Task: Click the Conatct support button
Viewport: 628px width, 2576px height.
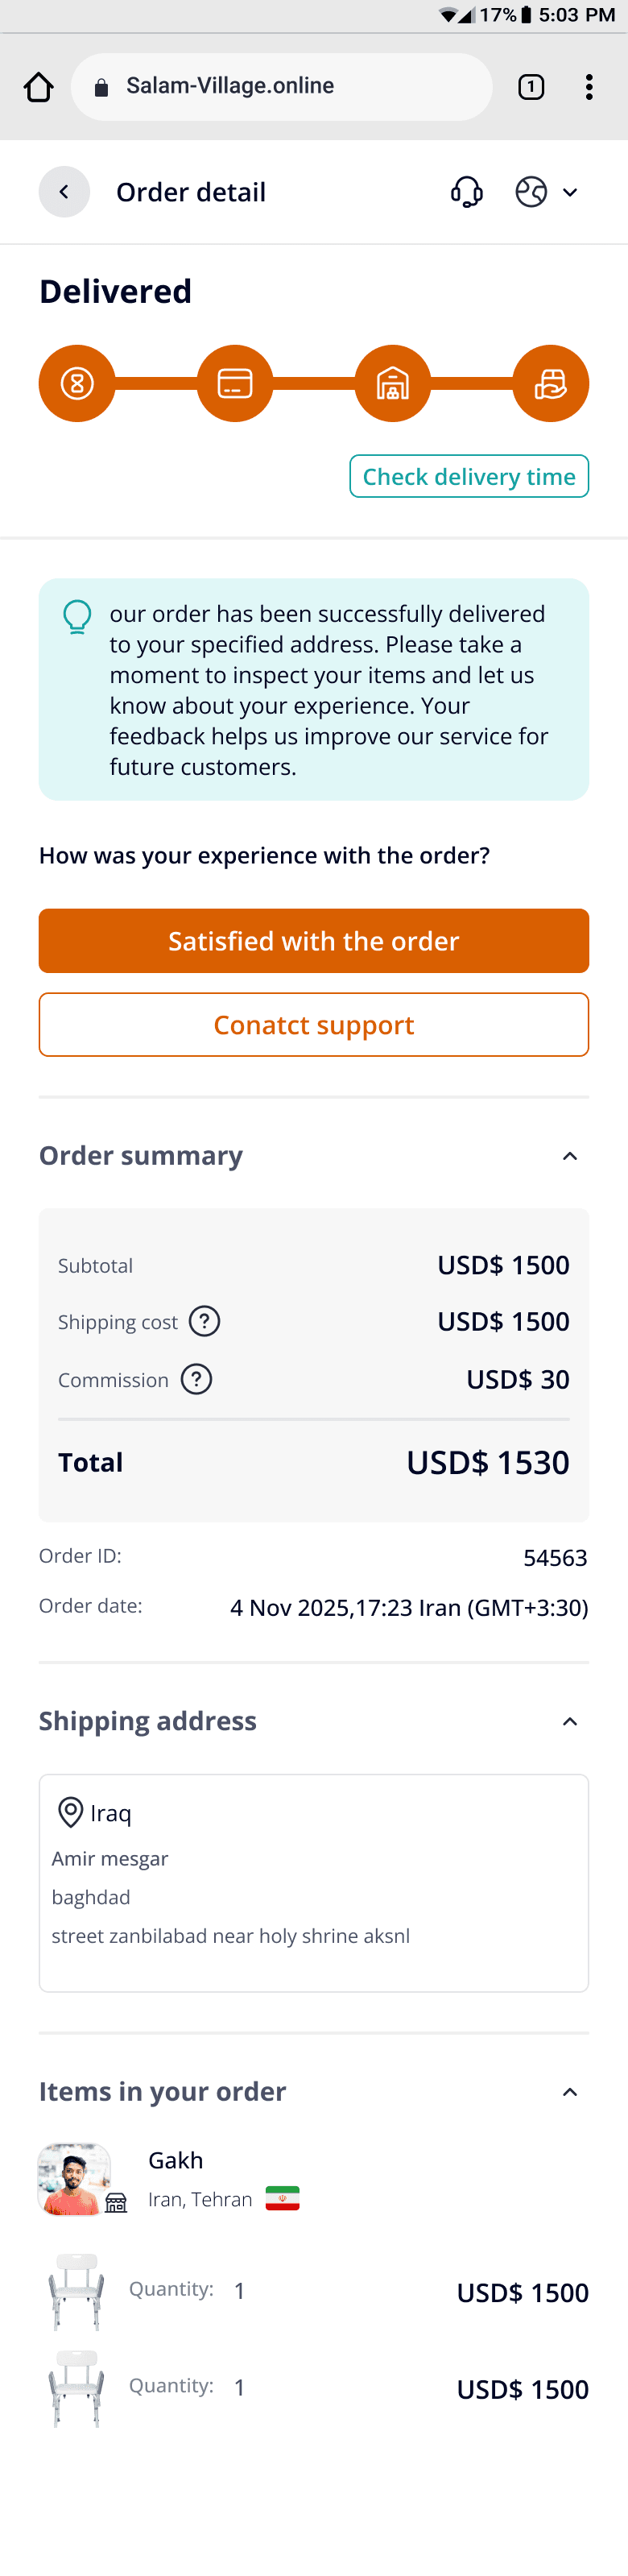Action: pyautogui.click(x=313, y=1024)
